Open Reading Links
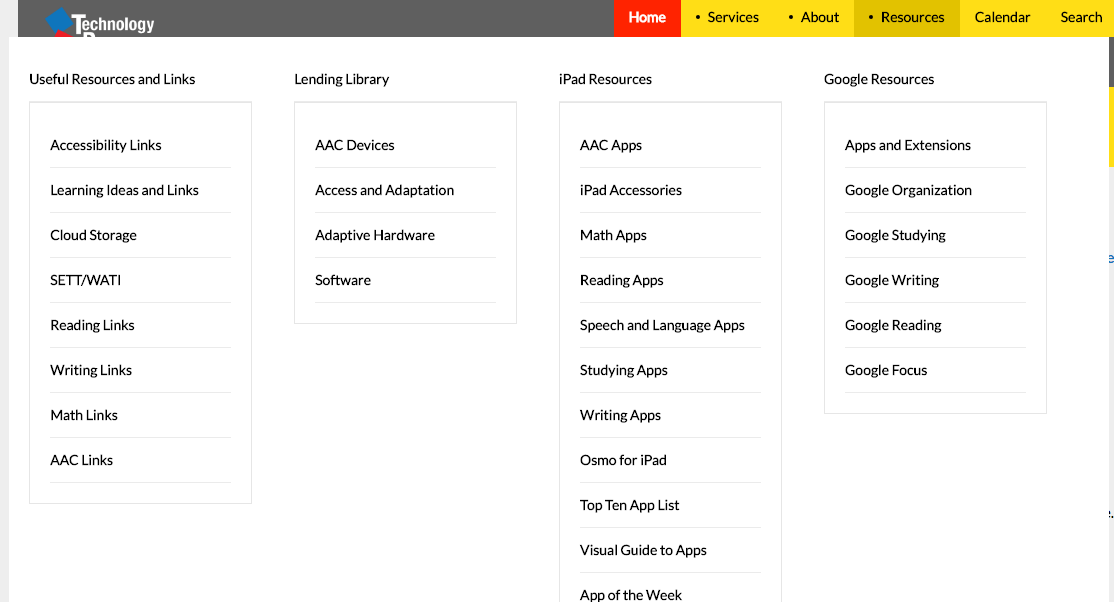Image resolution: width=1114 pixels, height=602 pixels. [x=92, y=325]
